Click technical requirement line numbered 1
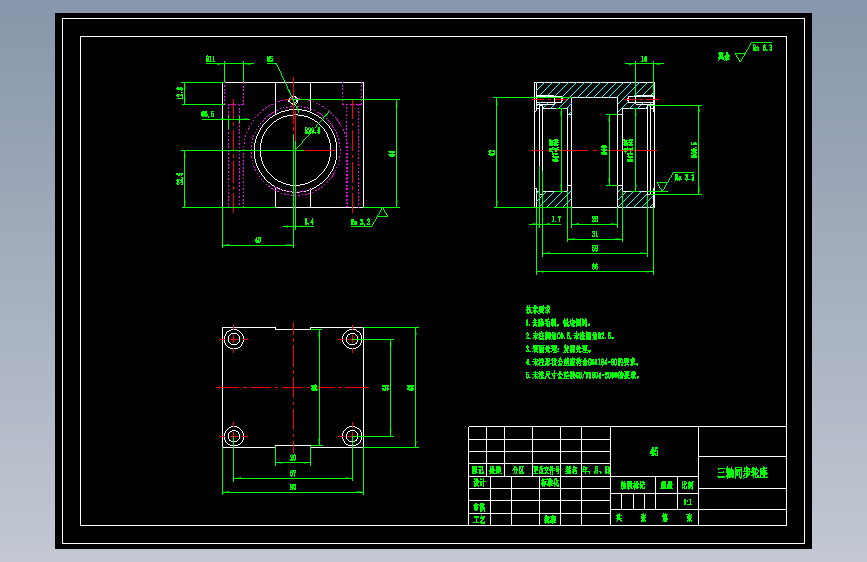The height and width of the screenshot is (562, 867). 558,322
